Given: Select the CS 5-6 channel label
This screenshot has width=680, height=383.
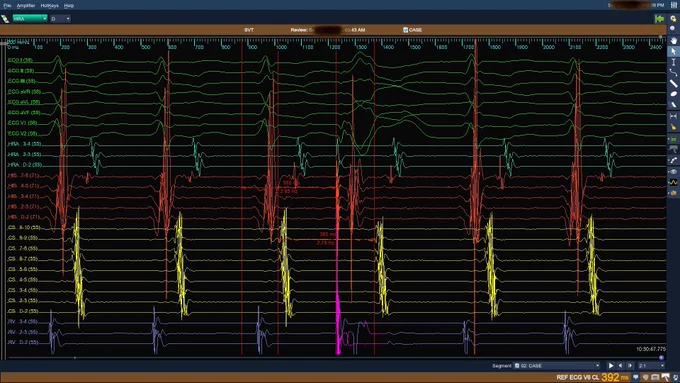Looking at the screenshot, I should (23, 269).
